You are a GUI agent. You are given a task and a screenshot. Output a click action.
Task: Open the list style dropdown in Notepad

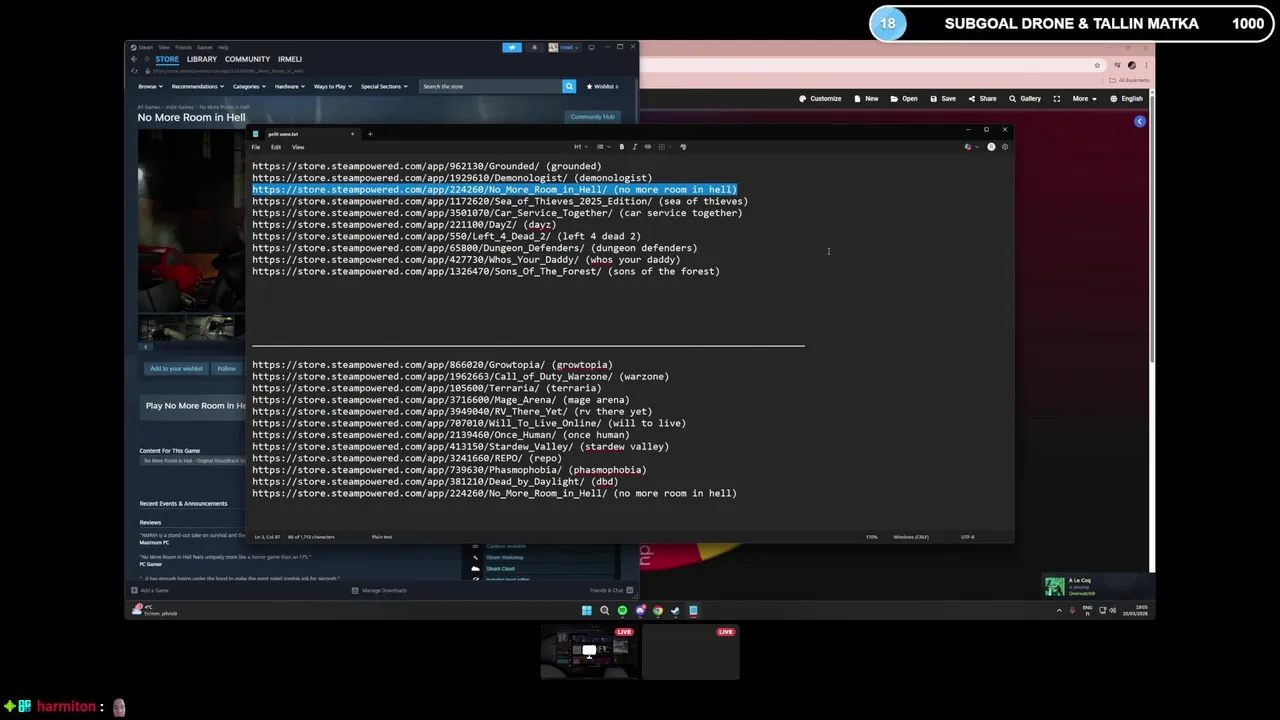pyautogui.click(x=604, y=147)
